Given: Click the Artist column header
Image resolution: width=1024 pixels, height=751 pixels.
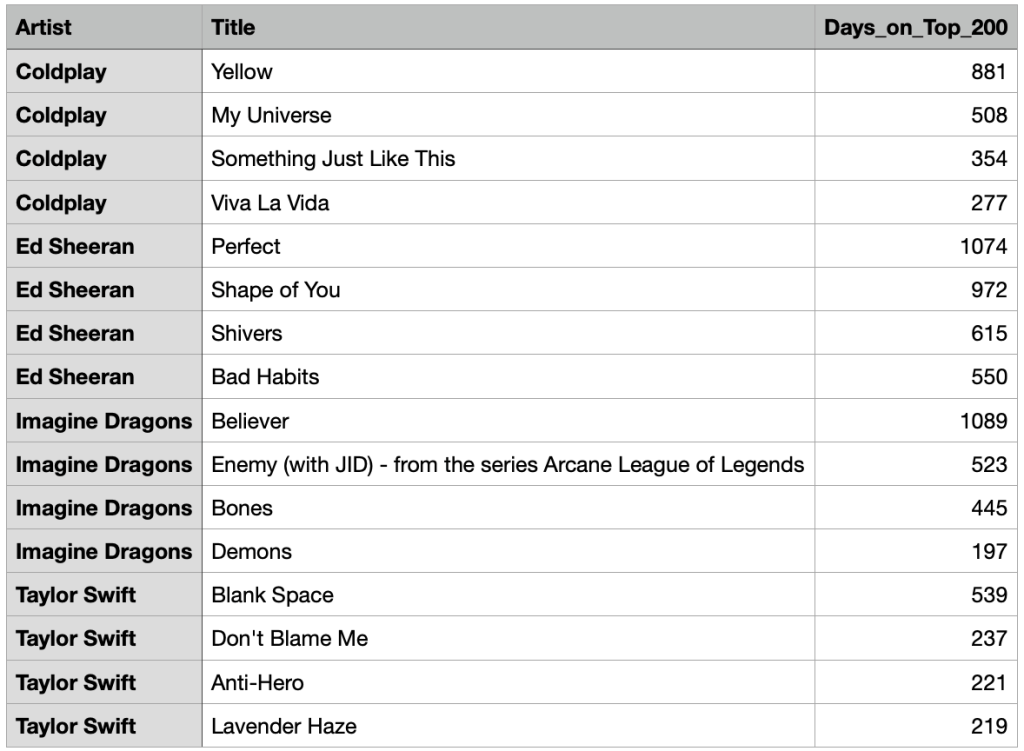Looking at the screenshot, I should point(44,28).
